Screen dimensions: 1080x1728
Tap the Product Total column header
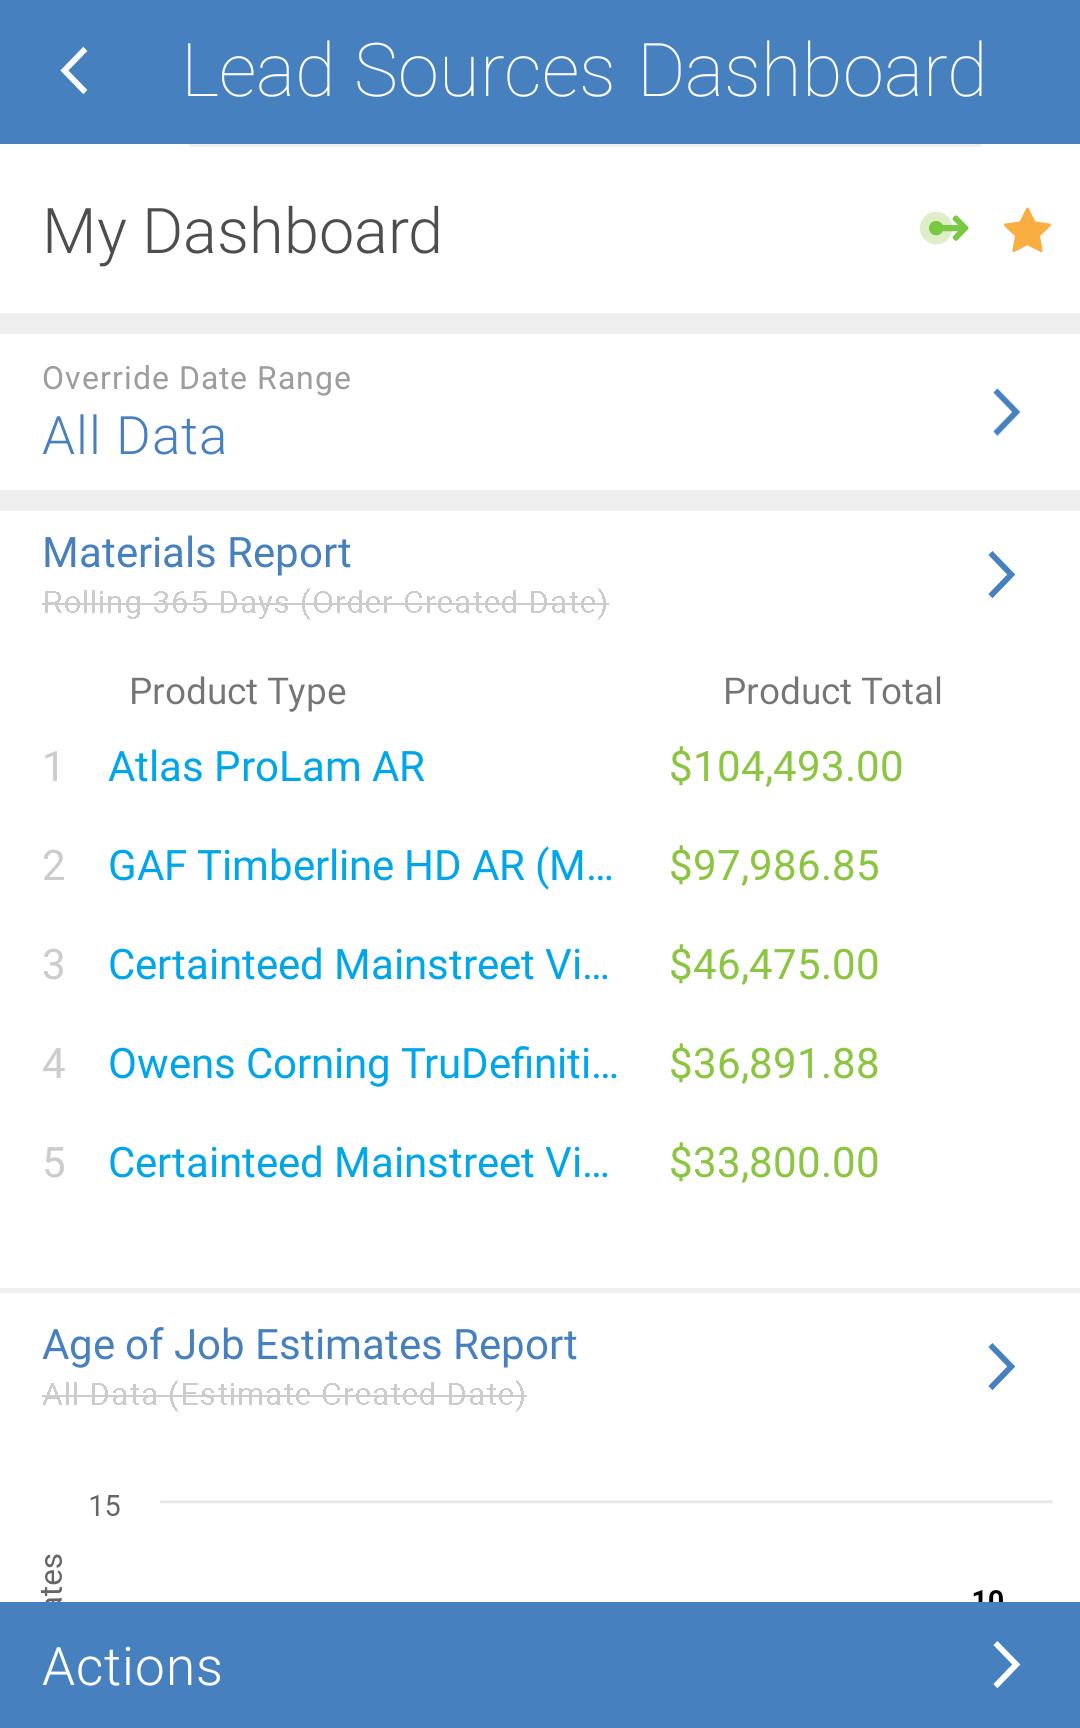pos(833,691)
